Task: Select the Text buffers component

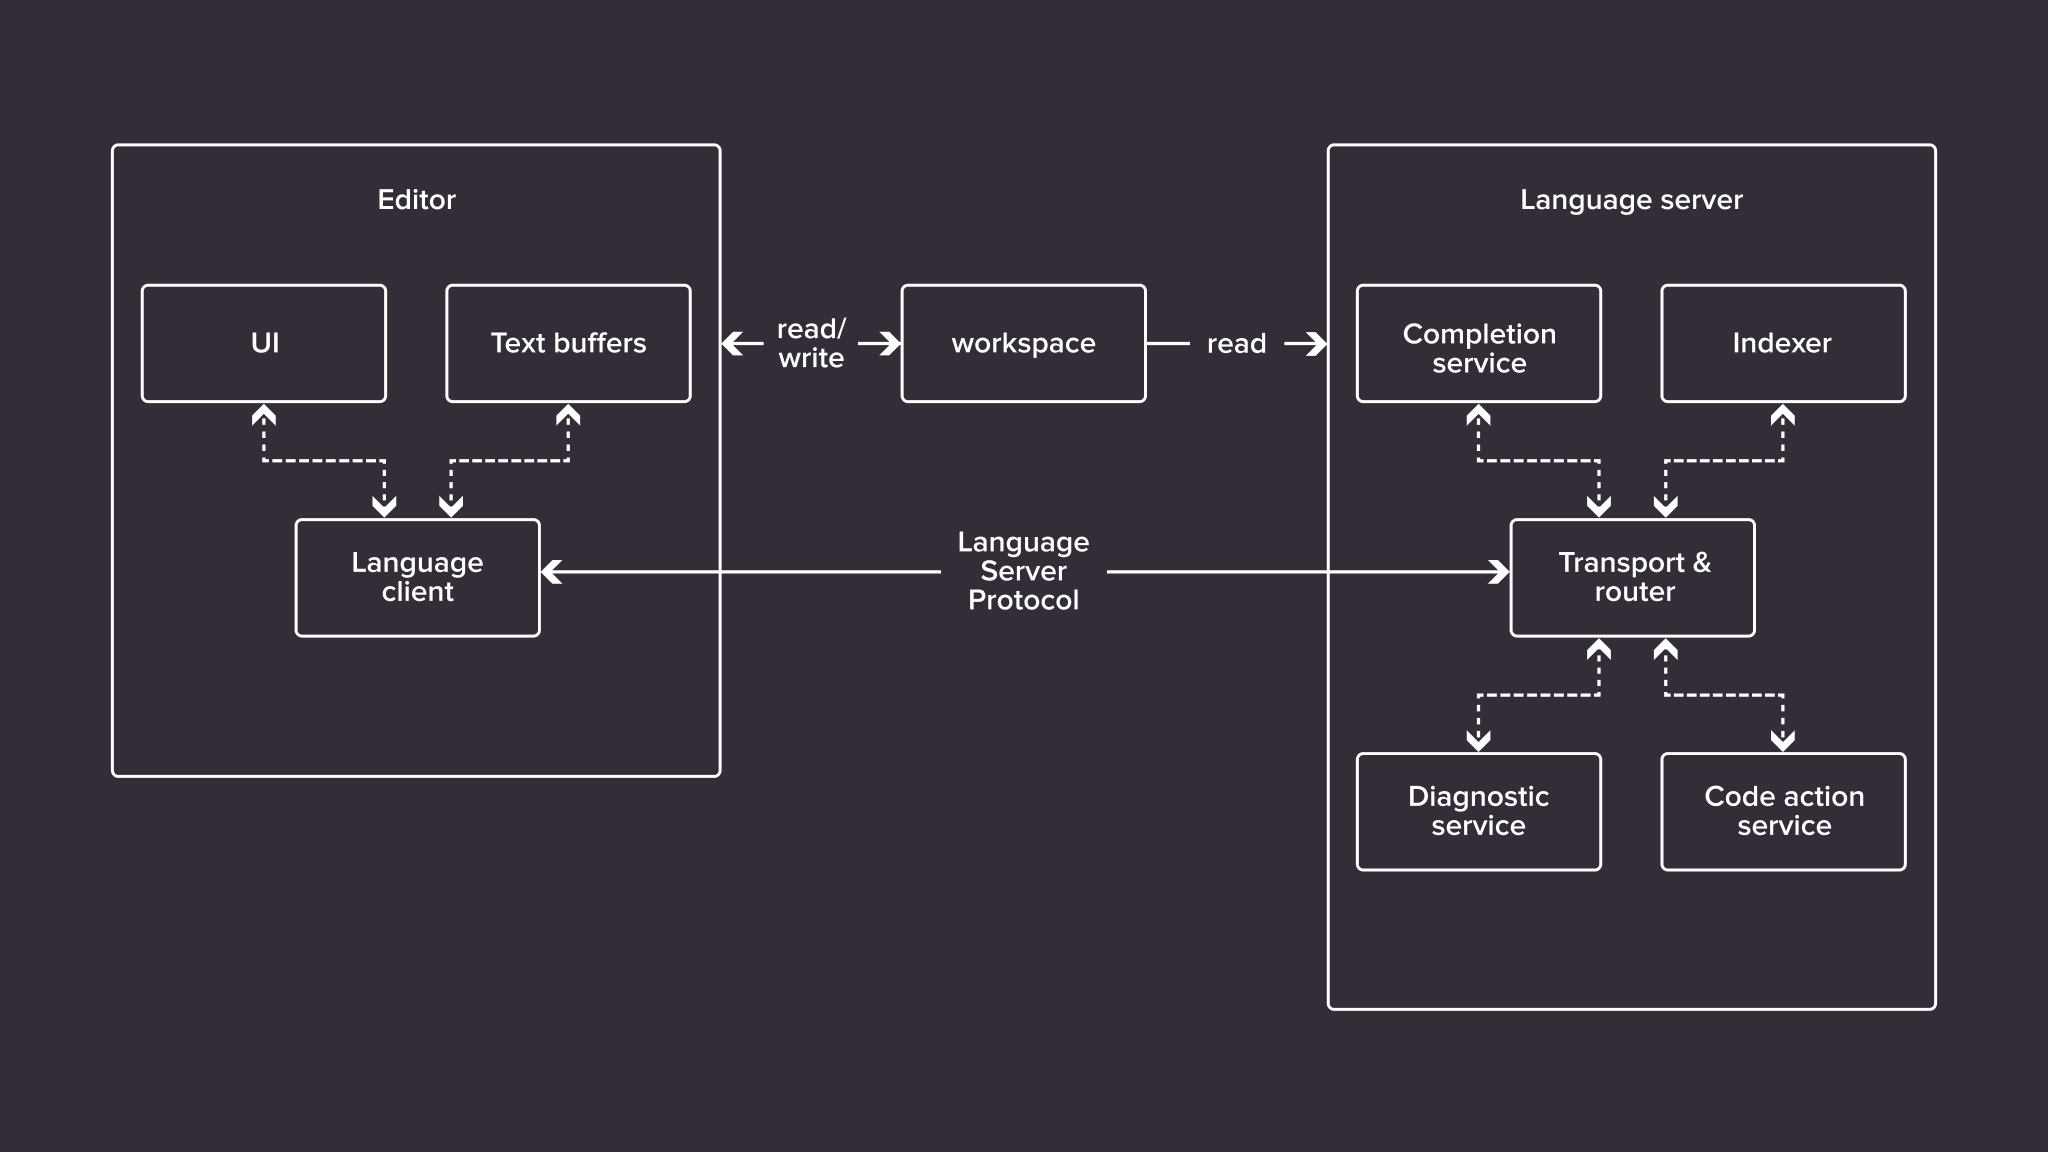Action: 568,342
